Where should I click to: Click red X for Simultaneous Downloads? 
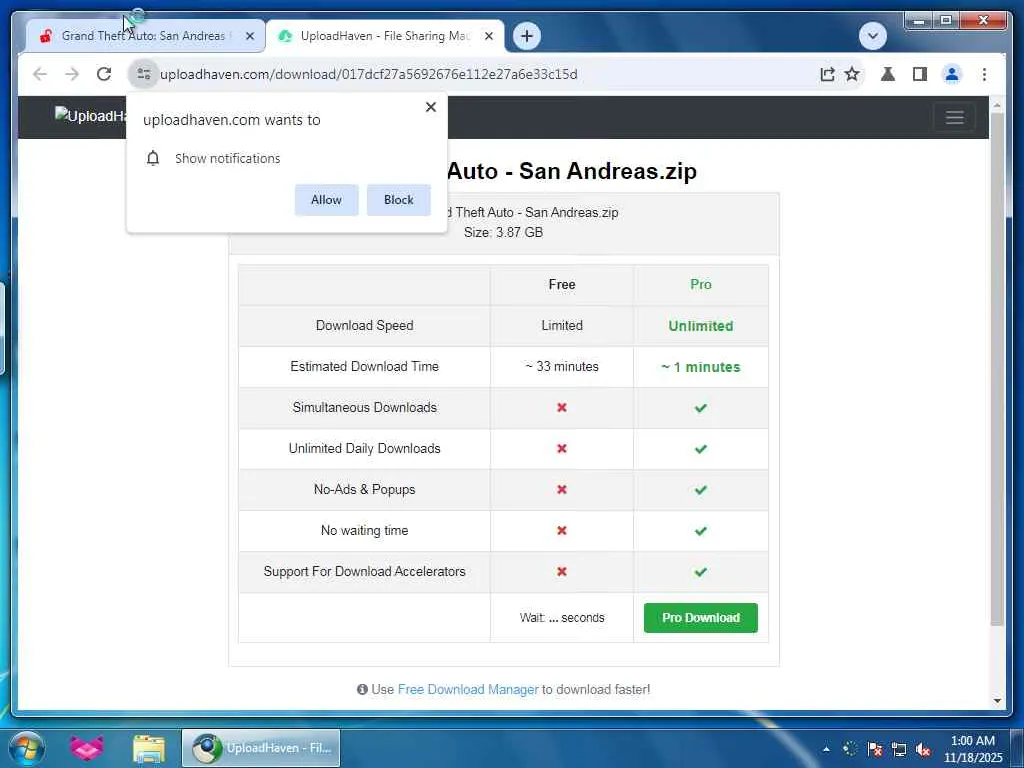tap(562, 408)
